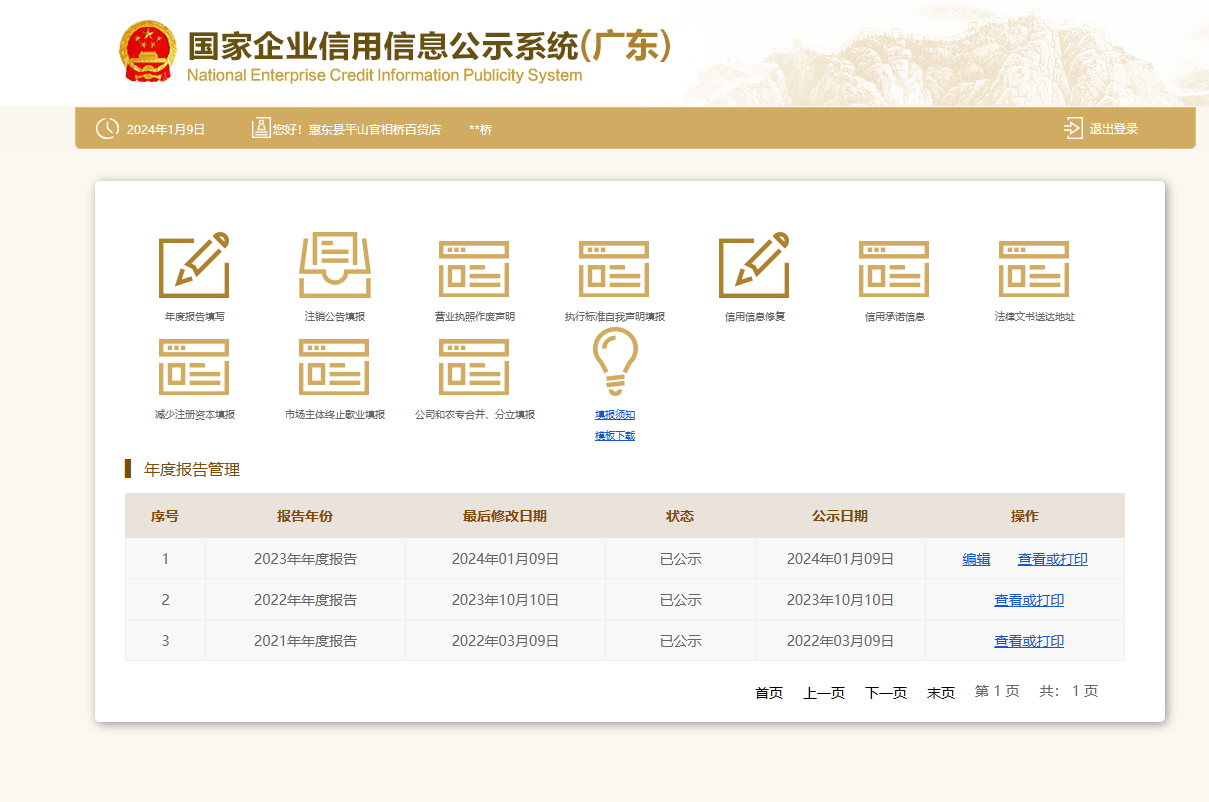Select the 2022年年度报告 cell

(x=305, y=600)
